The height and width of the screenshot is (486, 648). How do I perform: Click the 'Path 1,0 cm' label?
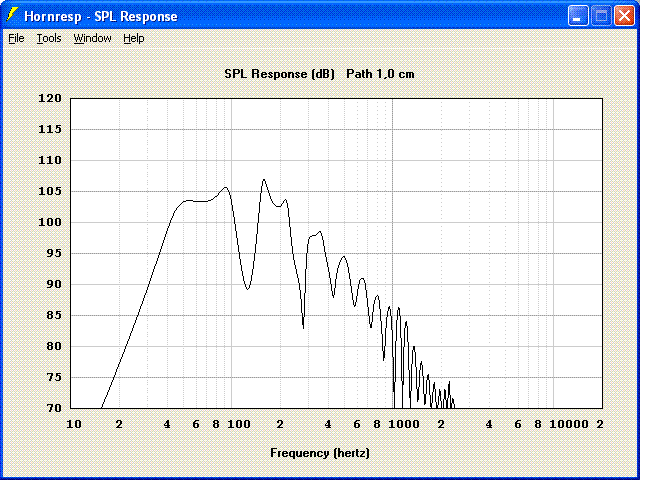380,74
